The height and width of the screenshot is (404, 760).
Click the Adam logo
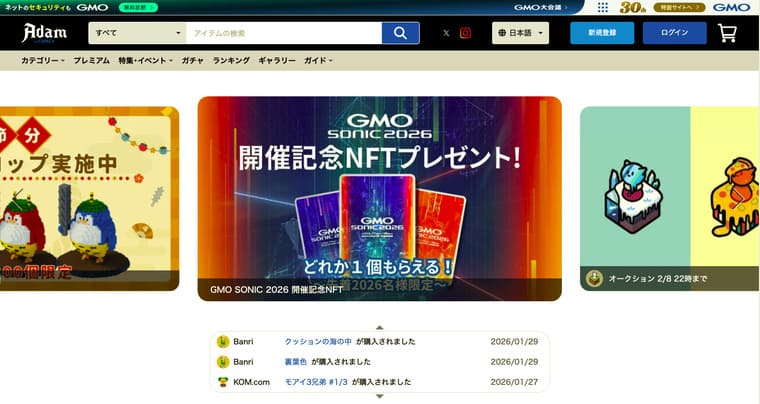[44, 33]
